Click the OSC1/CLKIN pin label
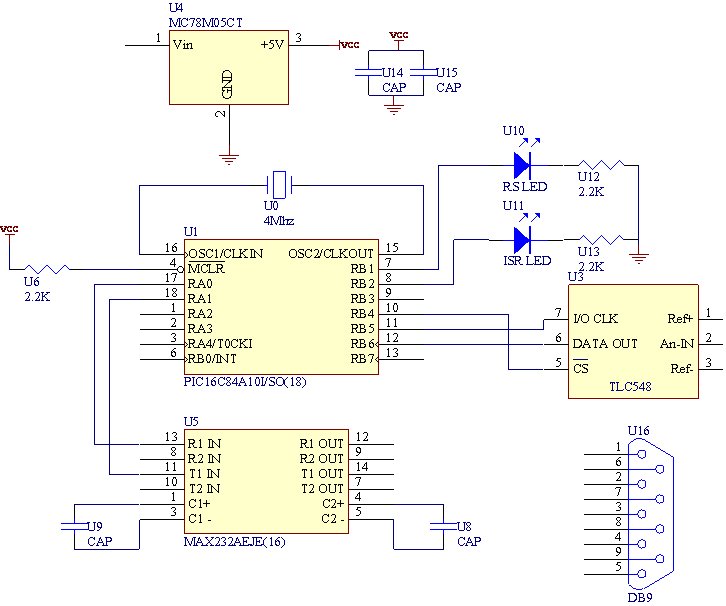Screen dimensions: 726x606 (225, 254)
